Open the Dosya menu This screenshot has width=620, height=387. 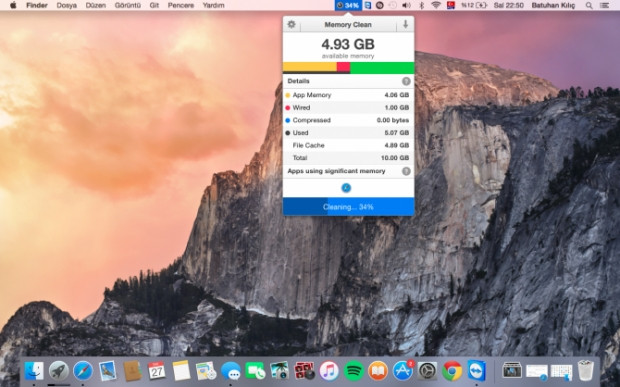[x=67, y=6]
